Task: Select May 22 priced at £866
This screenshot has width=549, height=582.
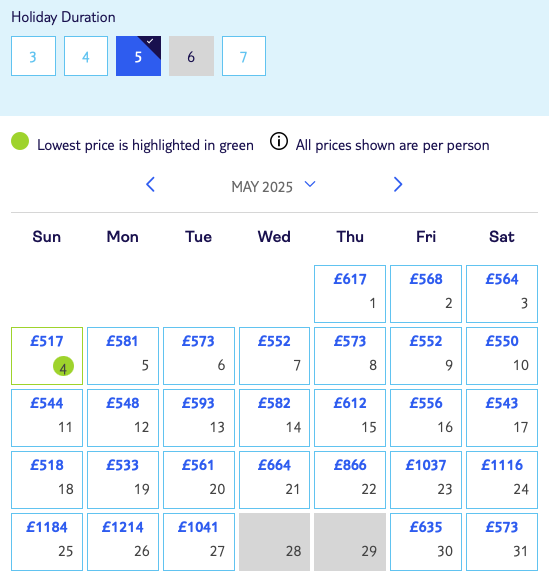Action: (x=350, y=480)
